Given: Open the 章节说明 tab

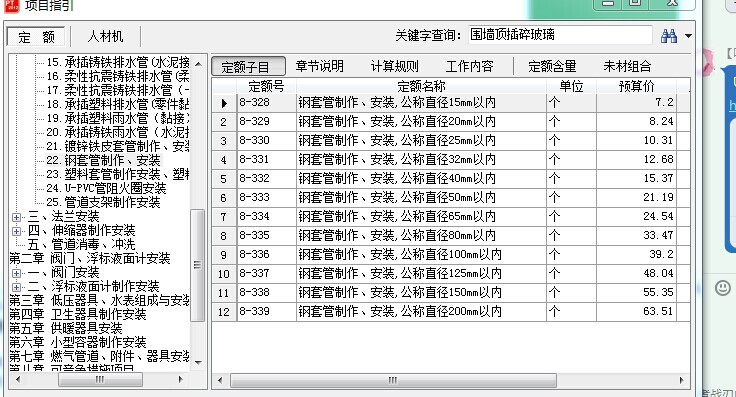Looking at the screenshot, I should [320, 66].
